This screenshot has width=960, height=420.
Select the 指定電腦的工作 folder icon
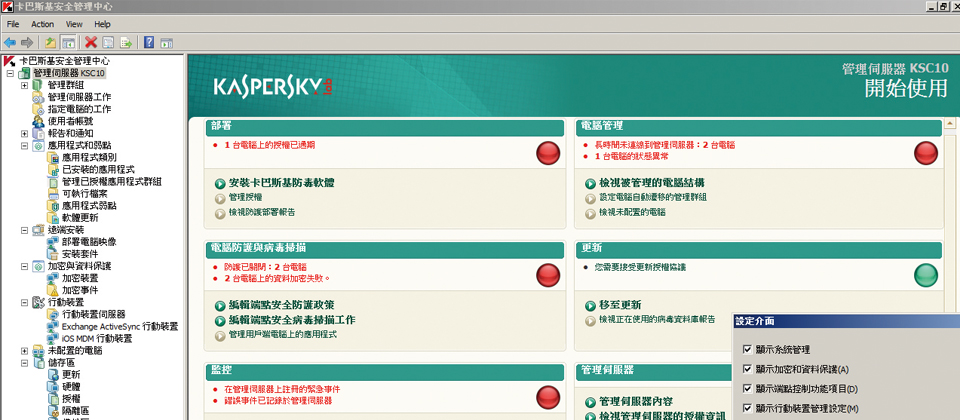pyautogui.click(x=38, y=109)
